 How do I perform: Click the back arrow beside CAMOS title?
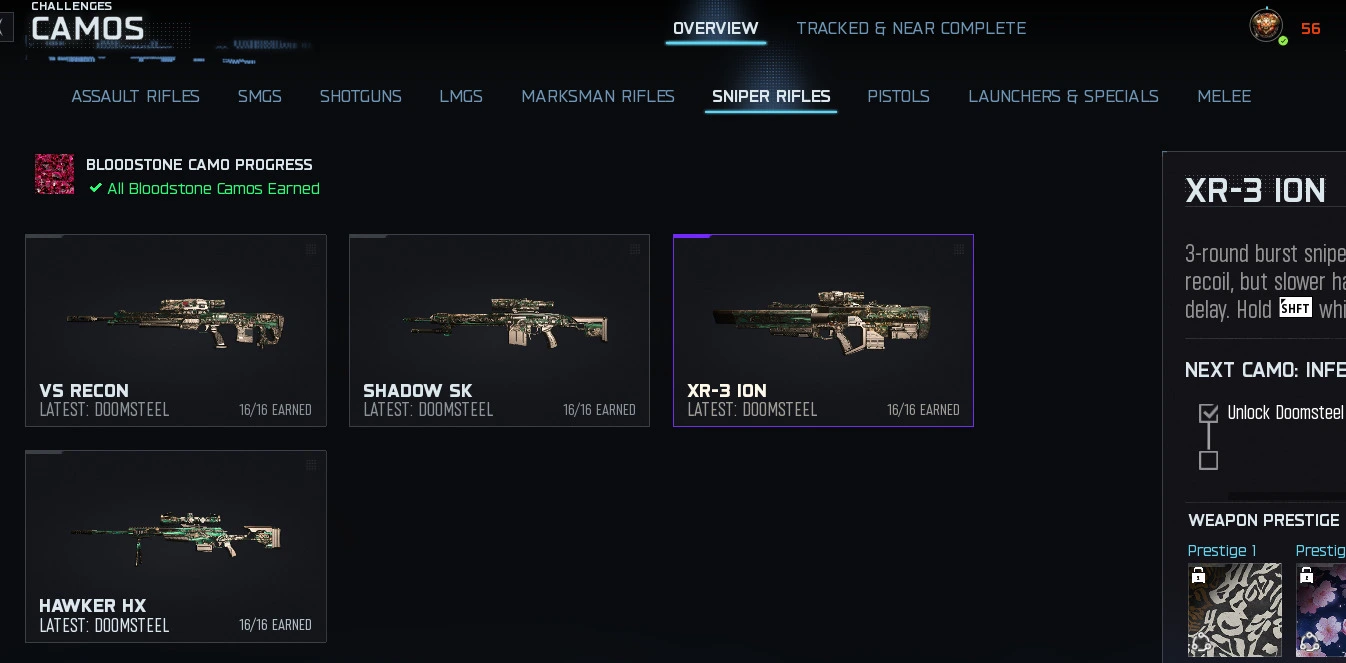point(5,27)
